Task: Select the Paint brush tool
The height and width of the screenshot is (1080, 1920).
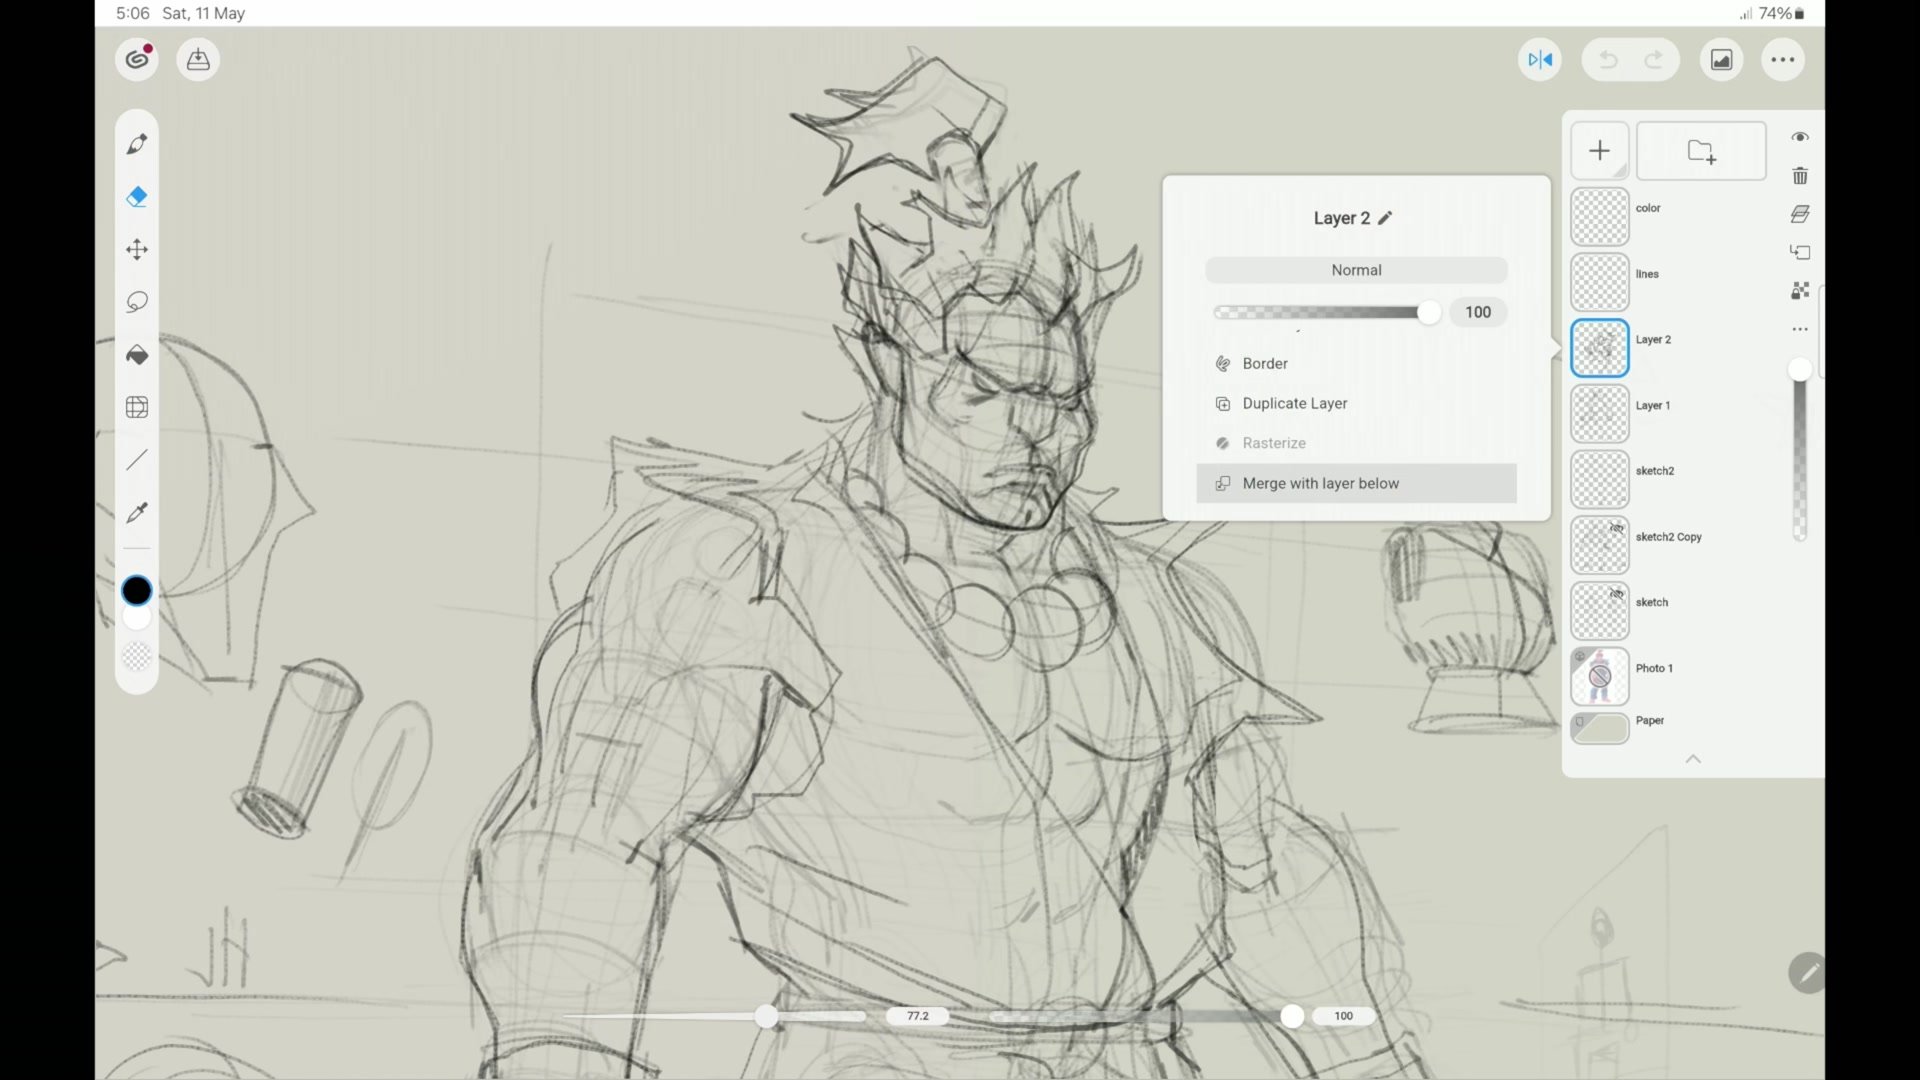Action: point(137,143)
